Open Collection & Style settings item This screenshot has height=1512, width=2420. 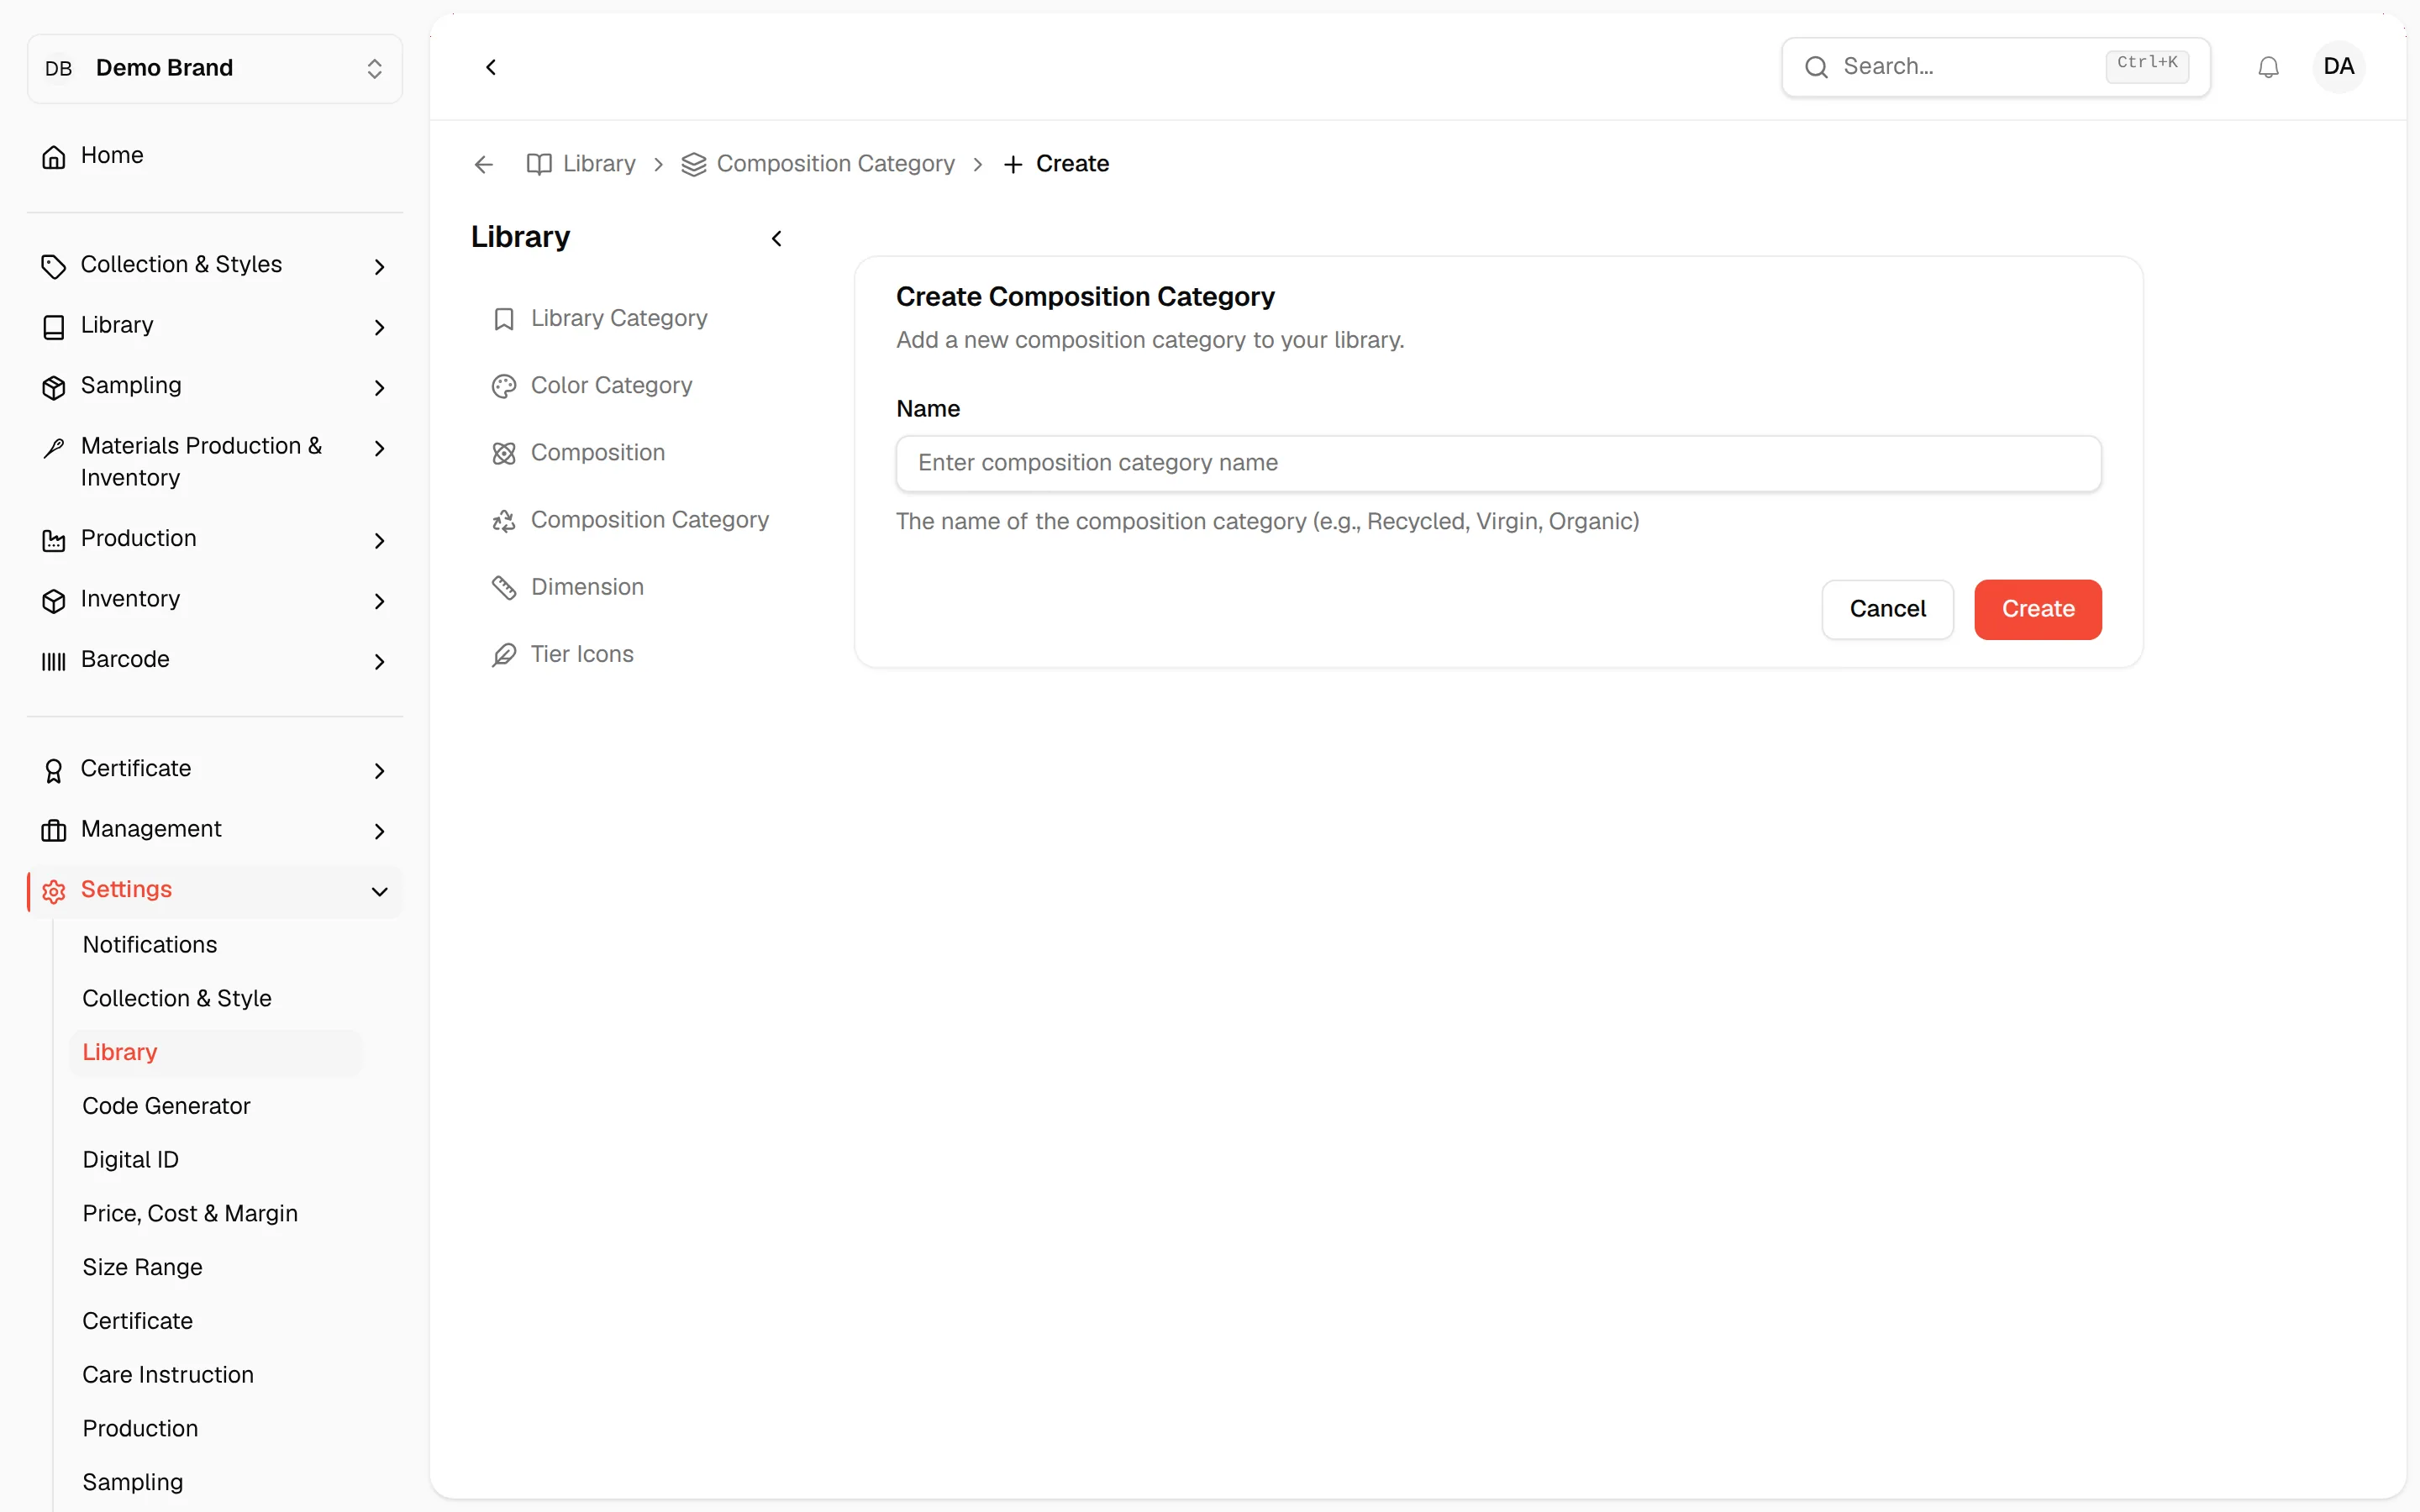[176, 998]
